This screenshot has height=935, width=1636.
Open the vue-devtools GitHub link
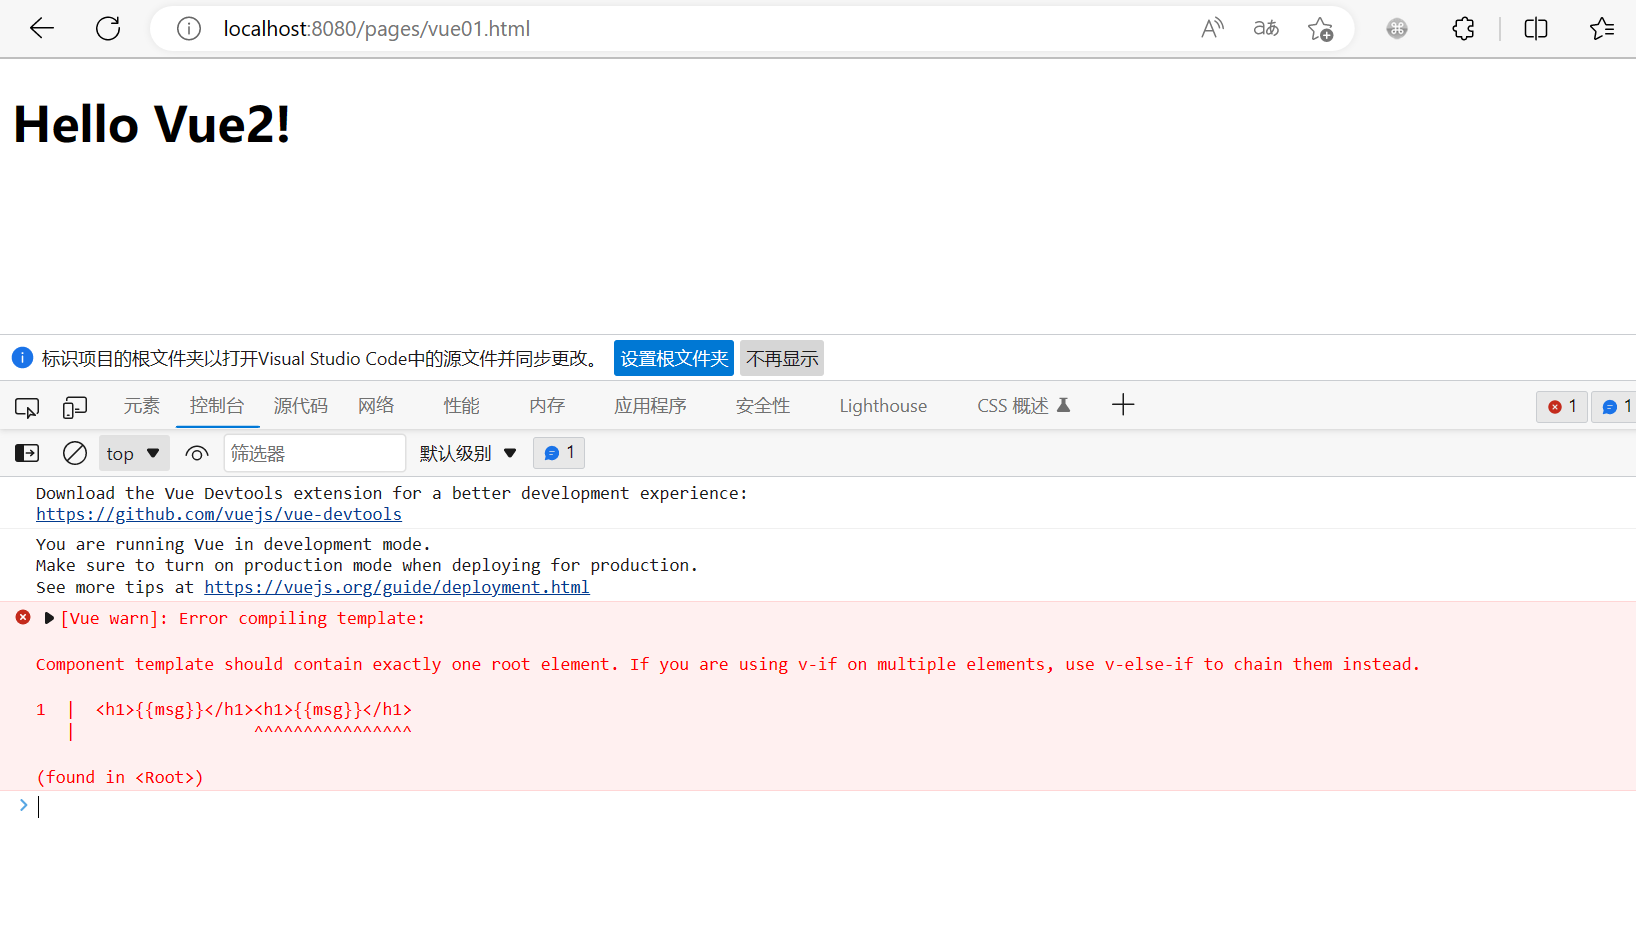tap(218, 513)
